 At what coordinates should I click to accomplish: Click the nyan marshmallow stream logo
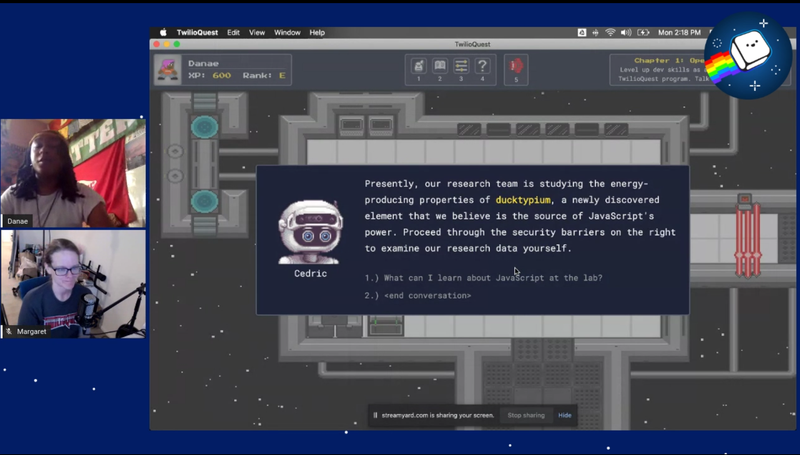click(x=747, y=55)
